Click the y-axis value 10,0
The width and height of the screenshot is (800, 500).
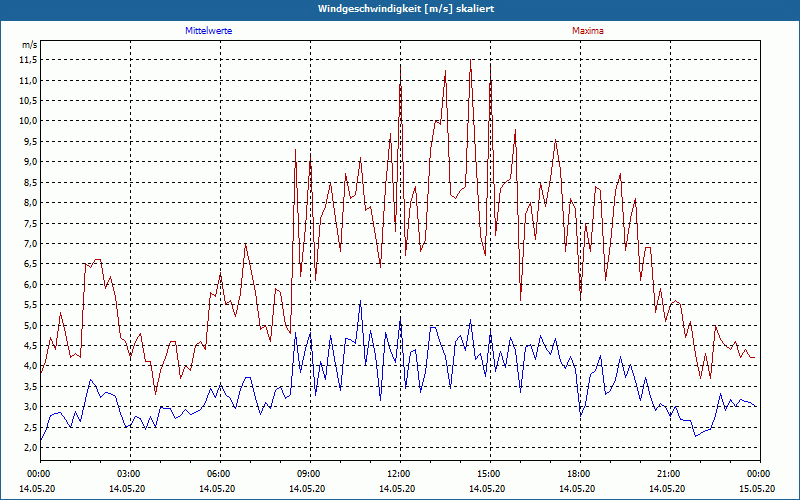pos(29,121)
